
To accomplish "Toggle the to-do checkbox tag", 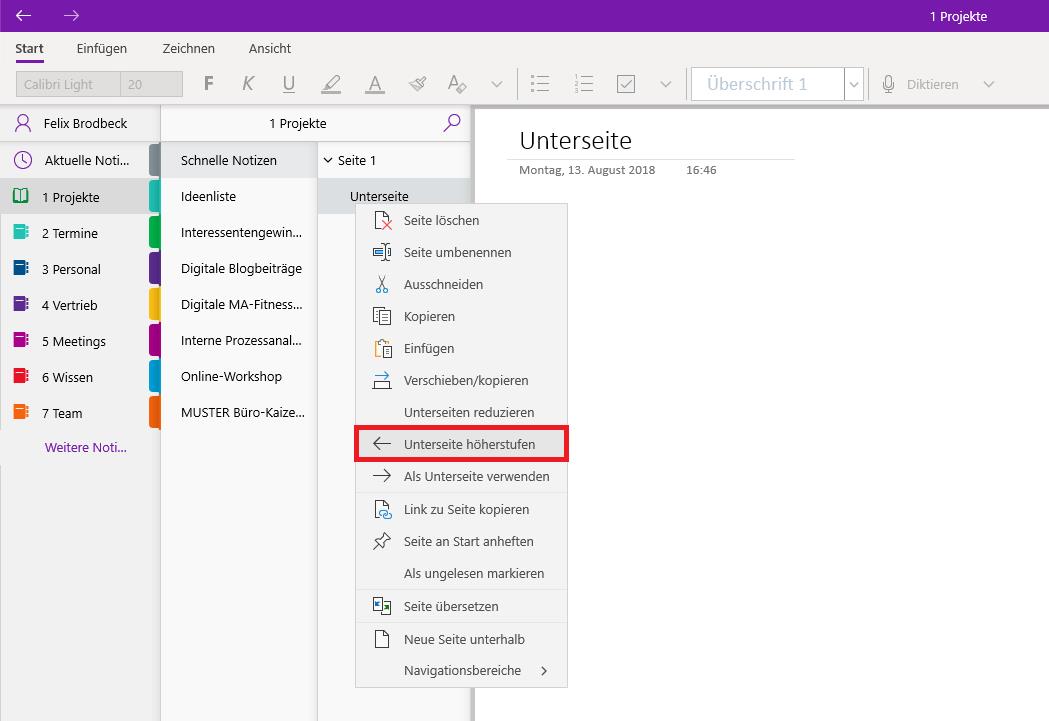I will coord(626,84).
